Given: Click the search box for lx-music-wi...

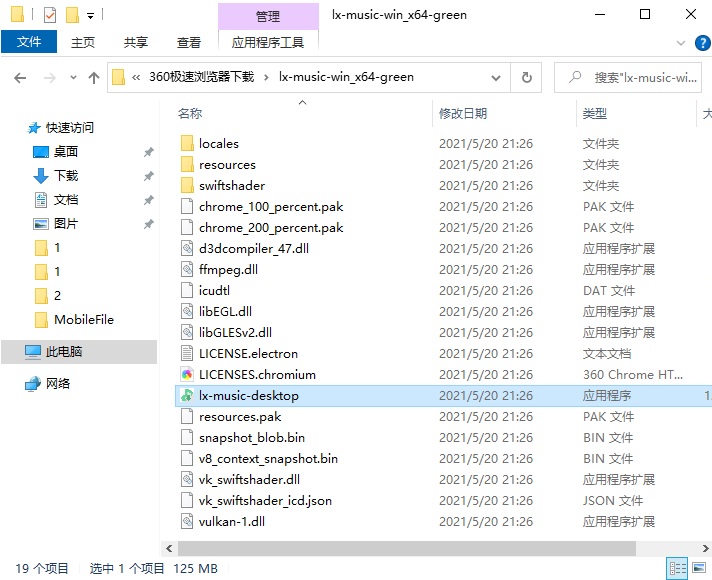Looking at the screenshot, I should click(628, 78).
